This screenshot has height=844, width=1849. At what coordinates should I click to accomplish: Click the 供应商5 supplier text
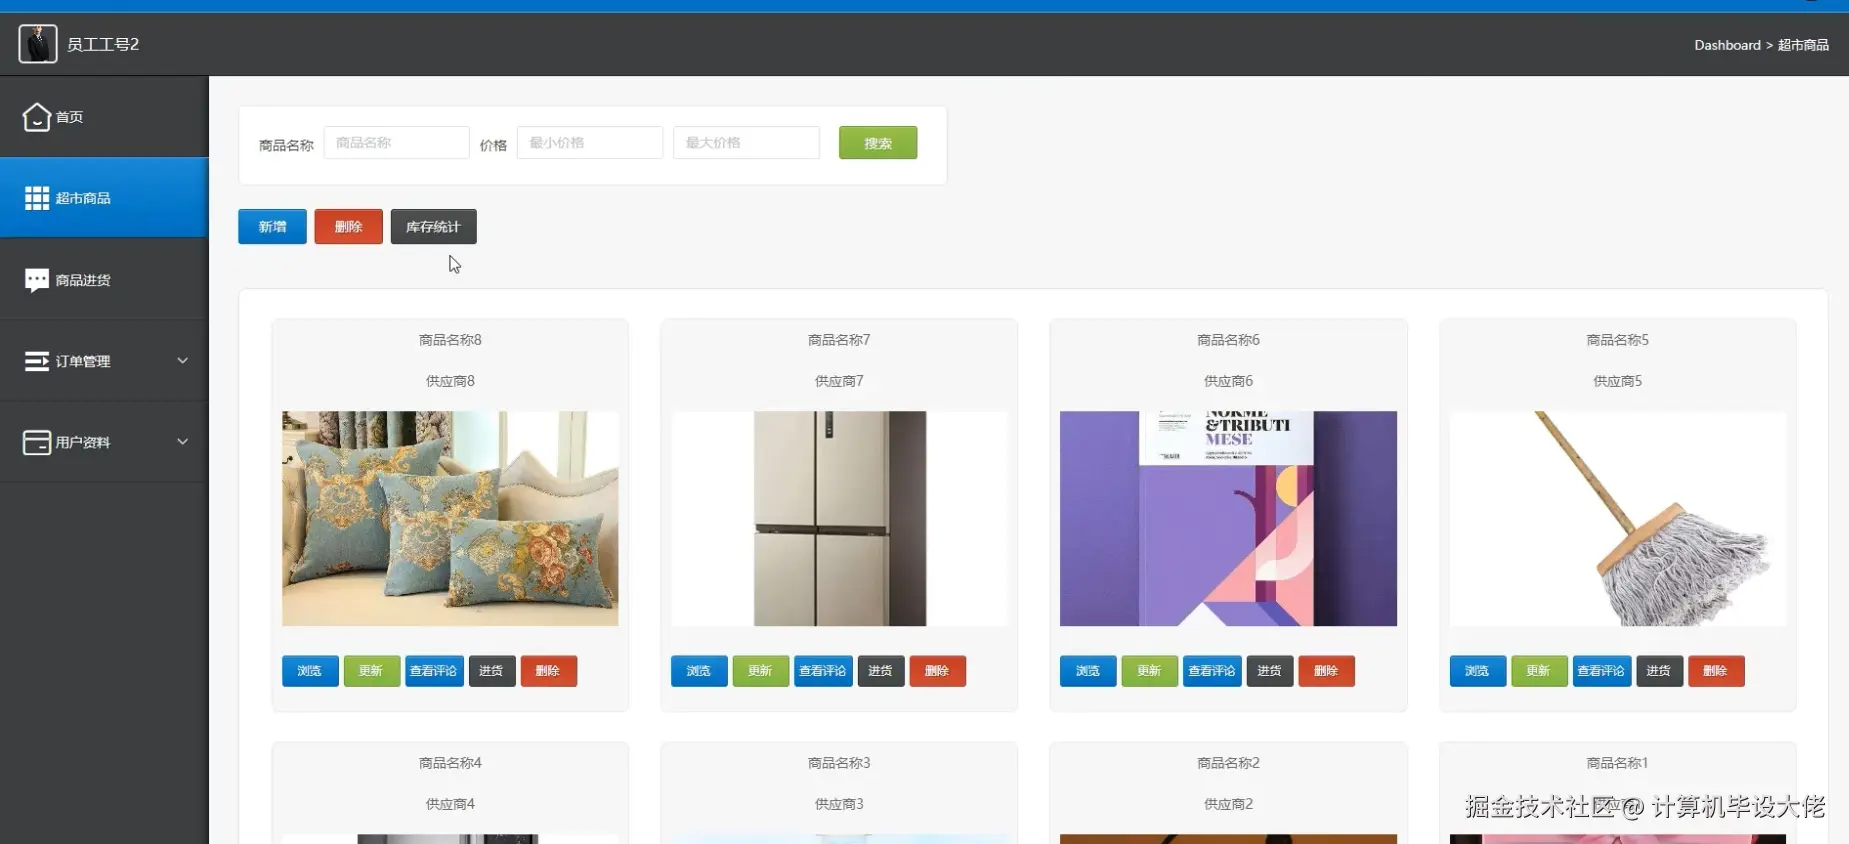(1617, 381)
